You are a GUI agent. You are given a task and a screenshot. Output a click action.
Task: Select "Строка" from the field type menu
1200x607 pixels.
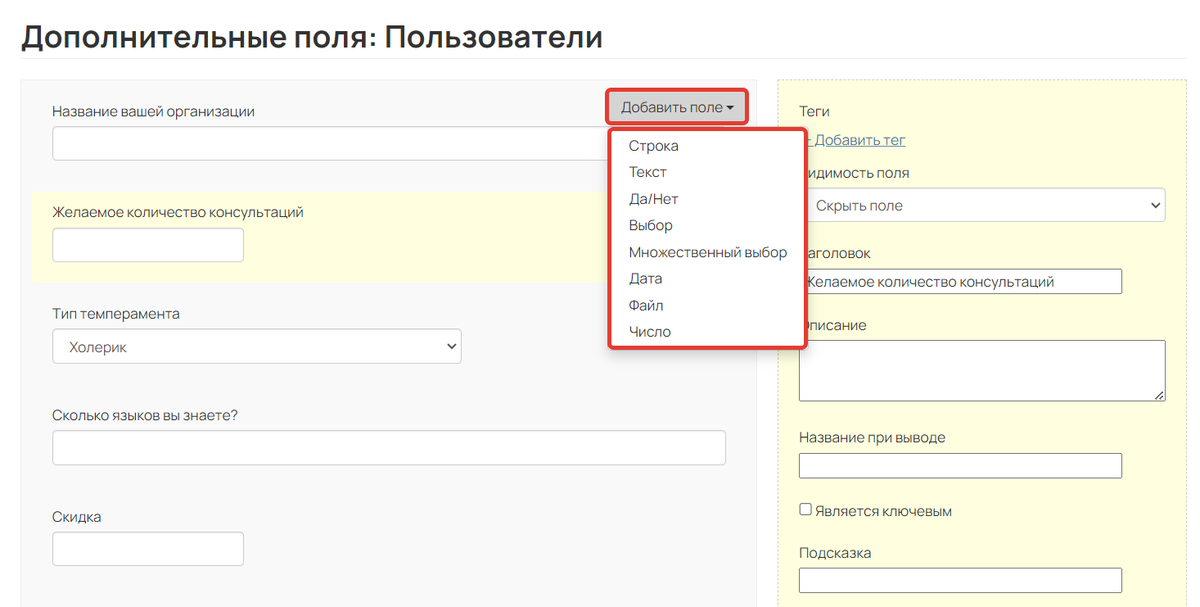[x=653, y=146]
